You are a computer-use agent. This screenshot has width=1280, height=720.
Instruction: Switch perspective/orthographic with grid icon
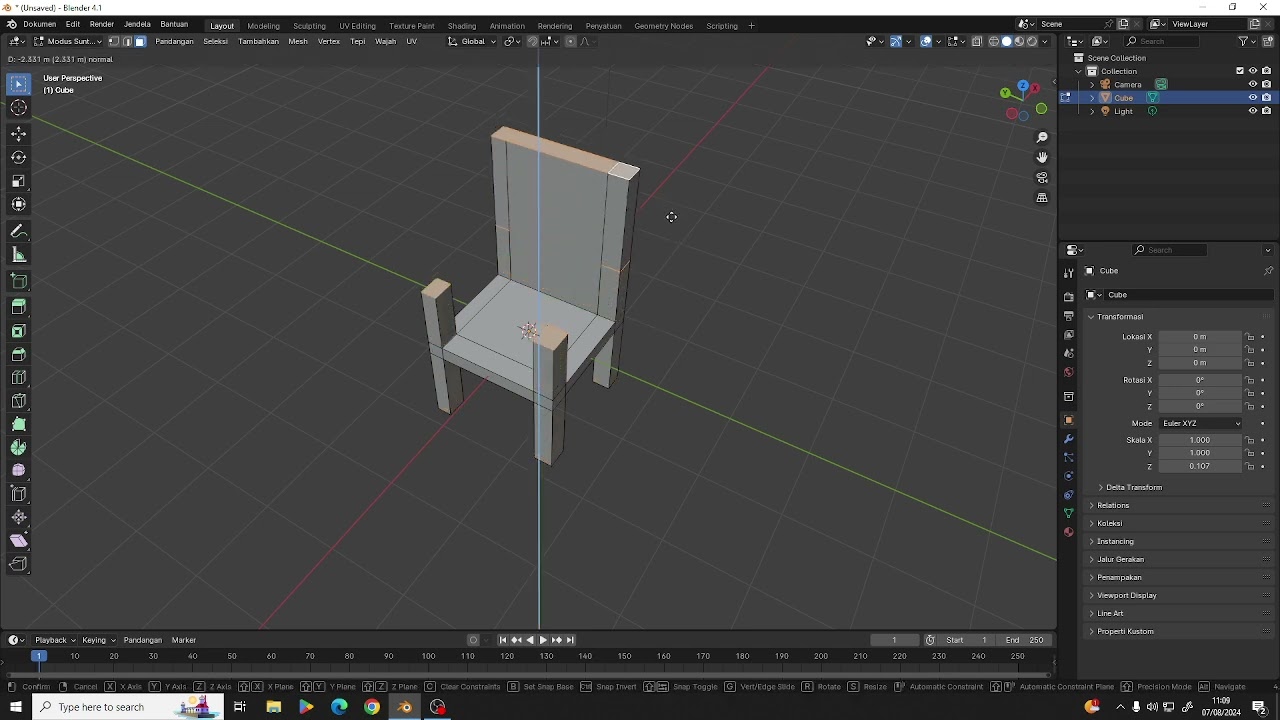coord(1042,198)
